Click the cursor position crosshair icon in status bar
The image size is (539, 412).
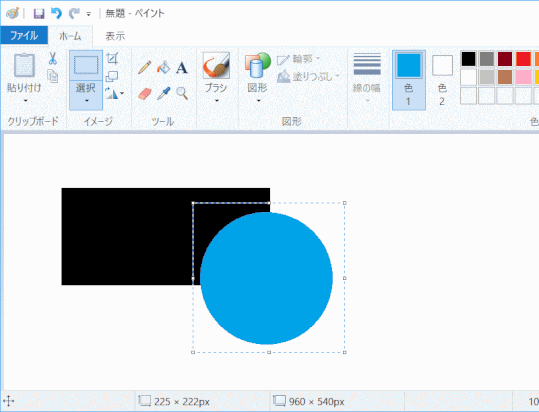click(9, 401)
